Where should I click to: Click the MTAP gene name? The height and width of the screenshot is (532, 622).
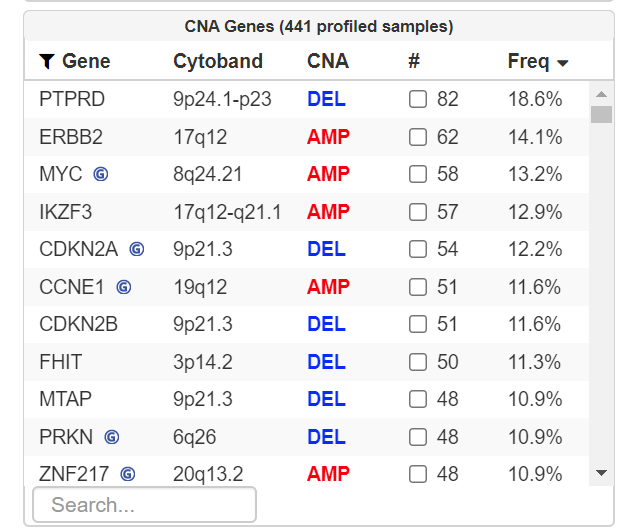(66, 399)
